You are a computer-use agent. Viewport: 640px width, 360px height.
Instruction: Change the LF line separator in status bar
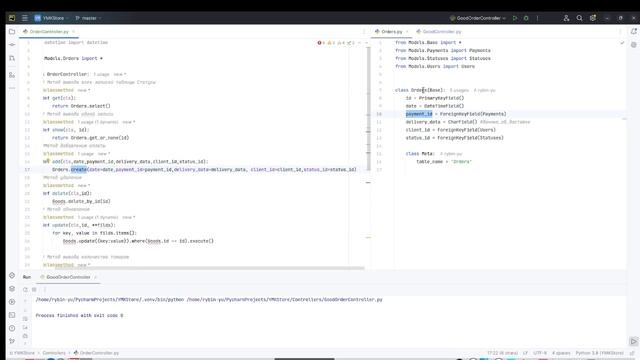(x=525, y=353)
